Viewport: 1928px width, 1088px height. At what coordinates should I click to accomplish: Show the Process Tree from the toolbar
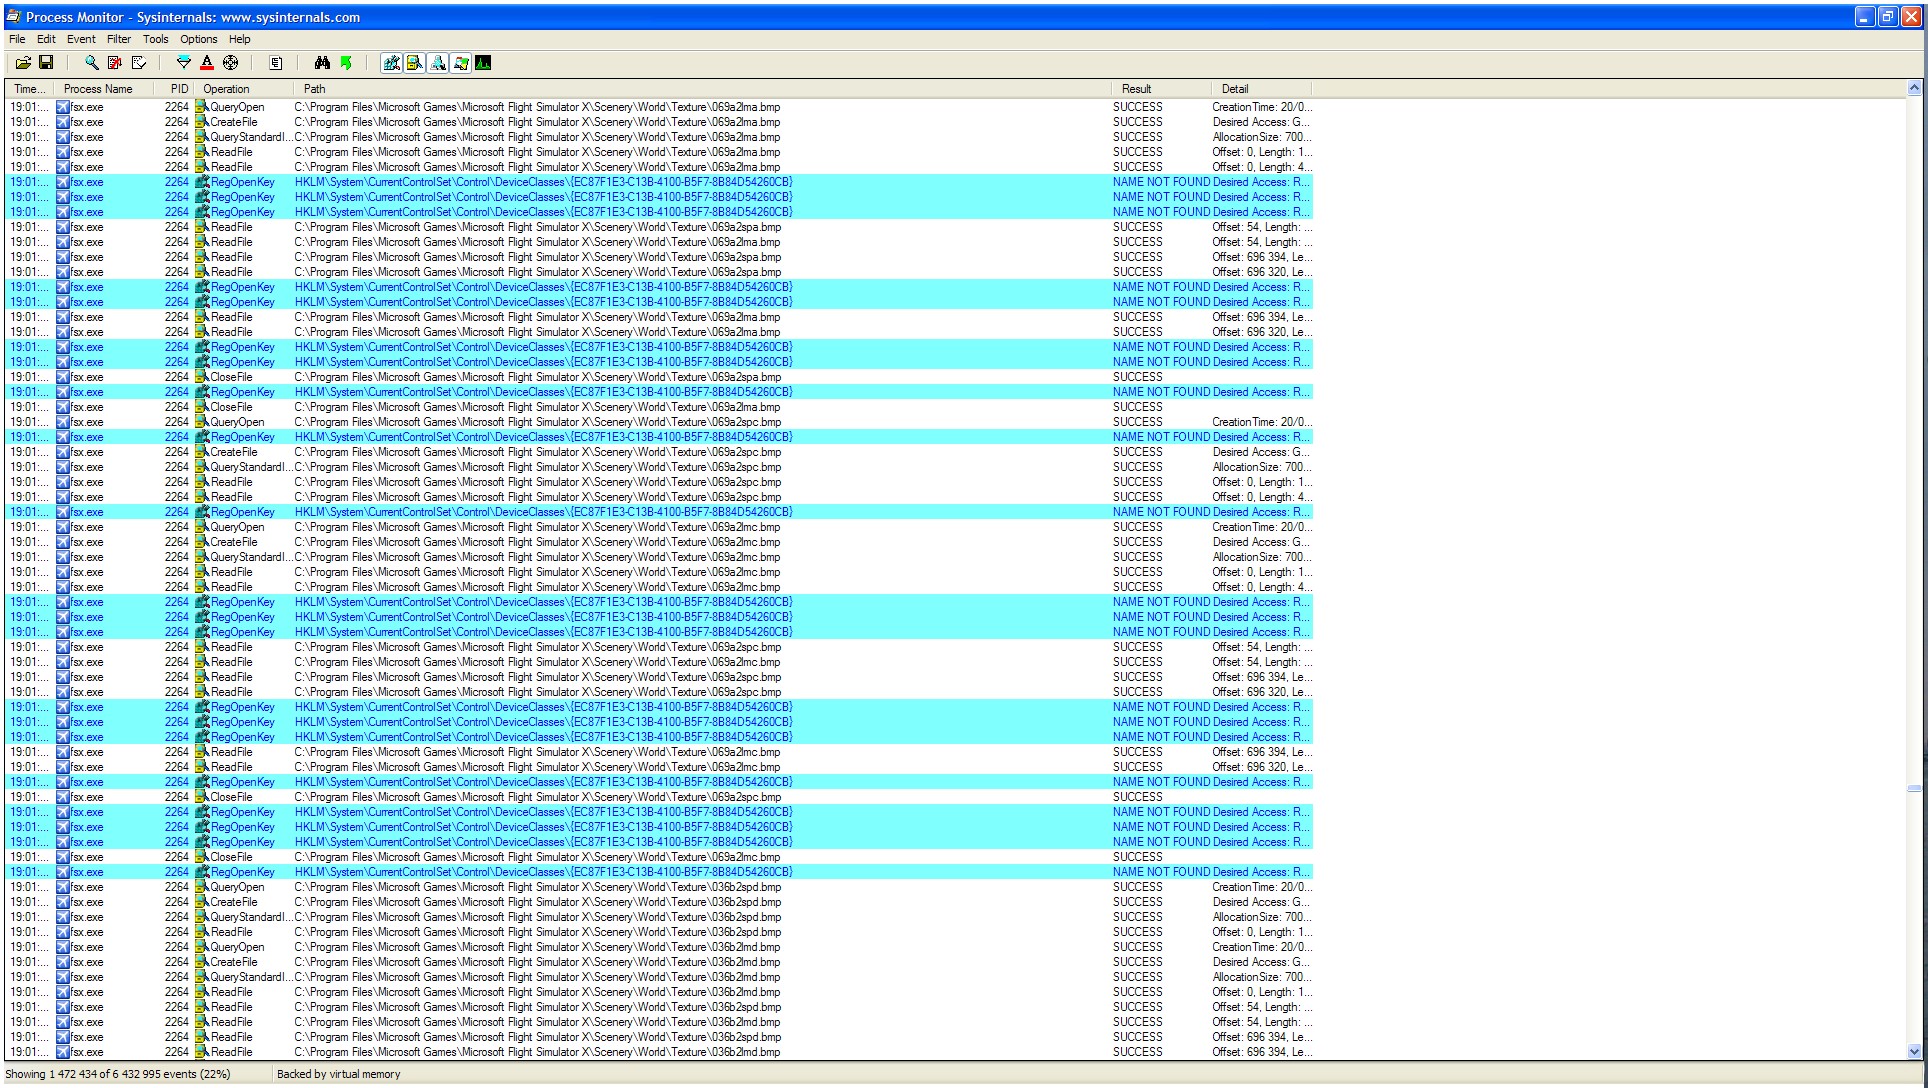pyautogui.click(x=276, y=63)
